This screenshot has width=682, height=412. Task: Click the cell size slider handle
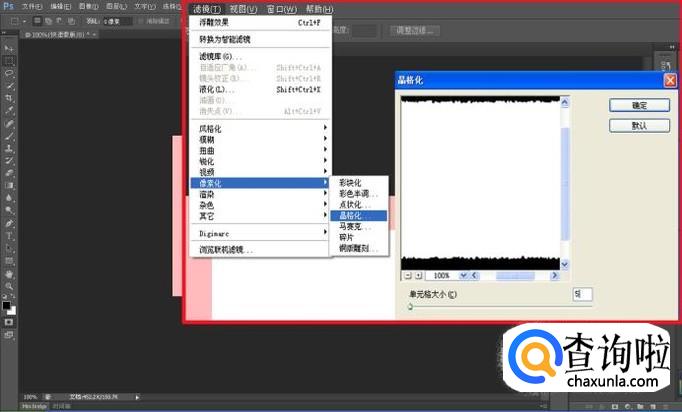[410, 307]
